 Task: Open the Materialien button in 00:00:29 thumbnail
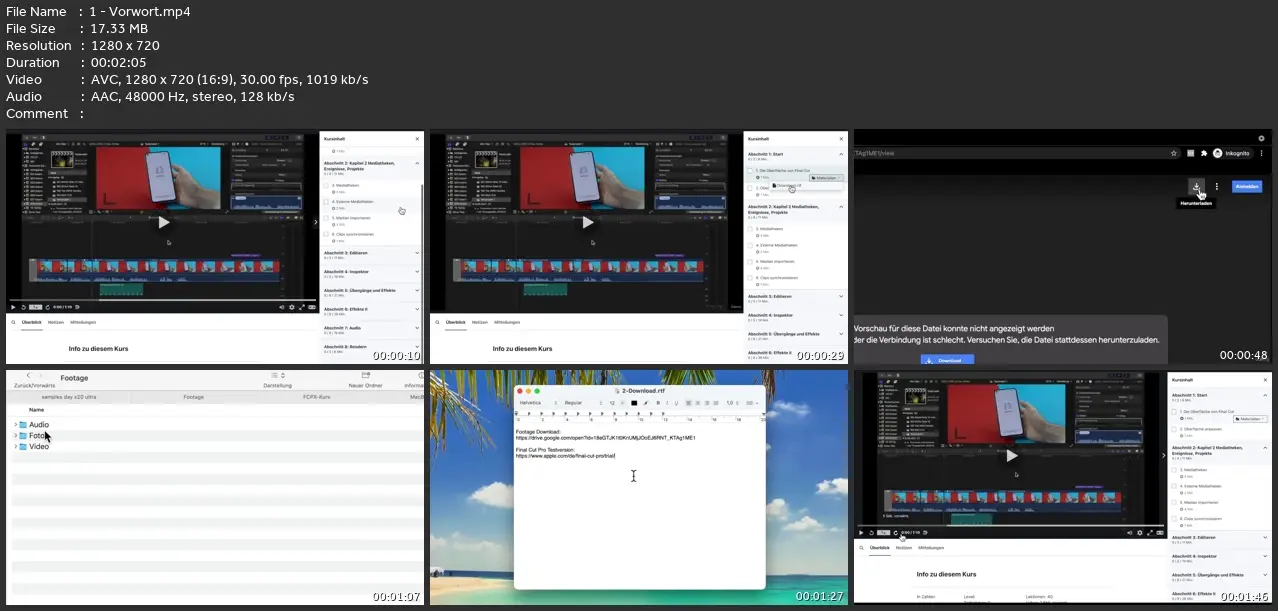827,178
